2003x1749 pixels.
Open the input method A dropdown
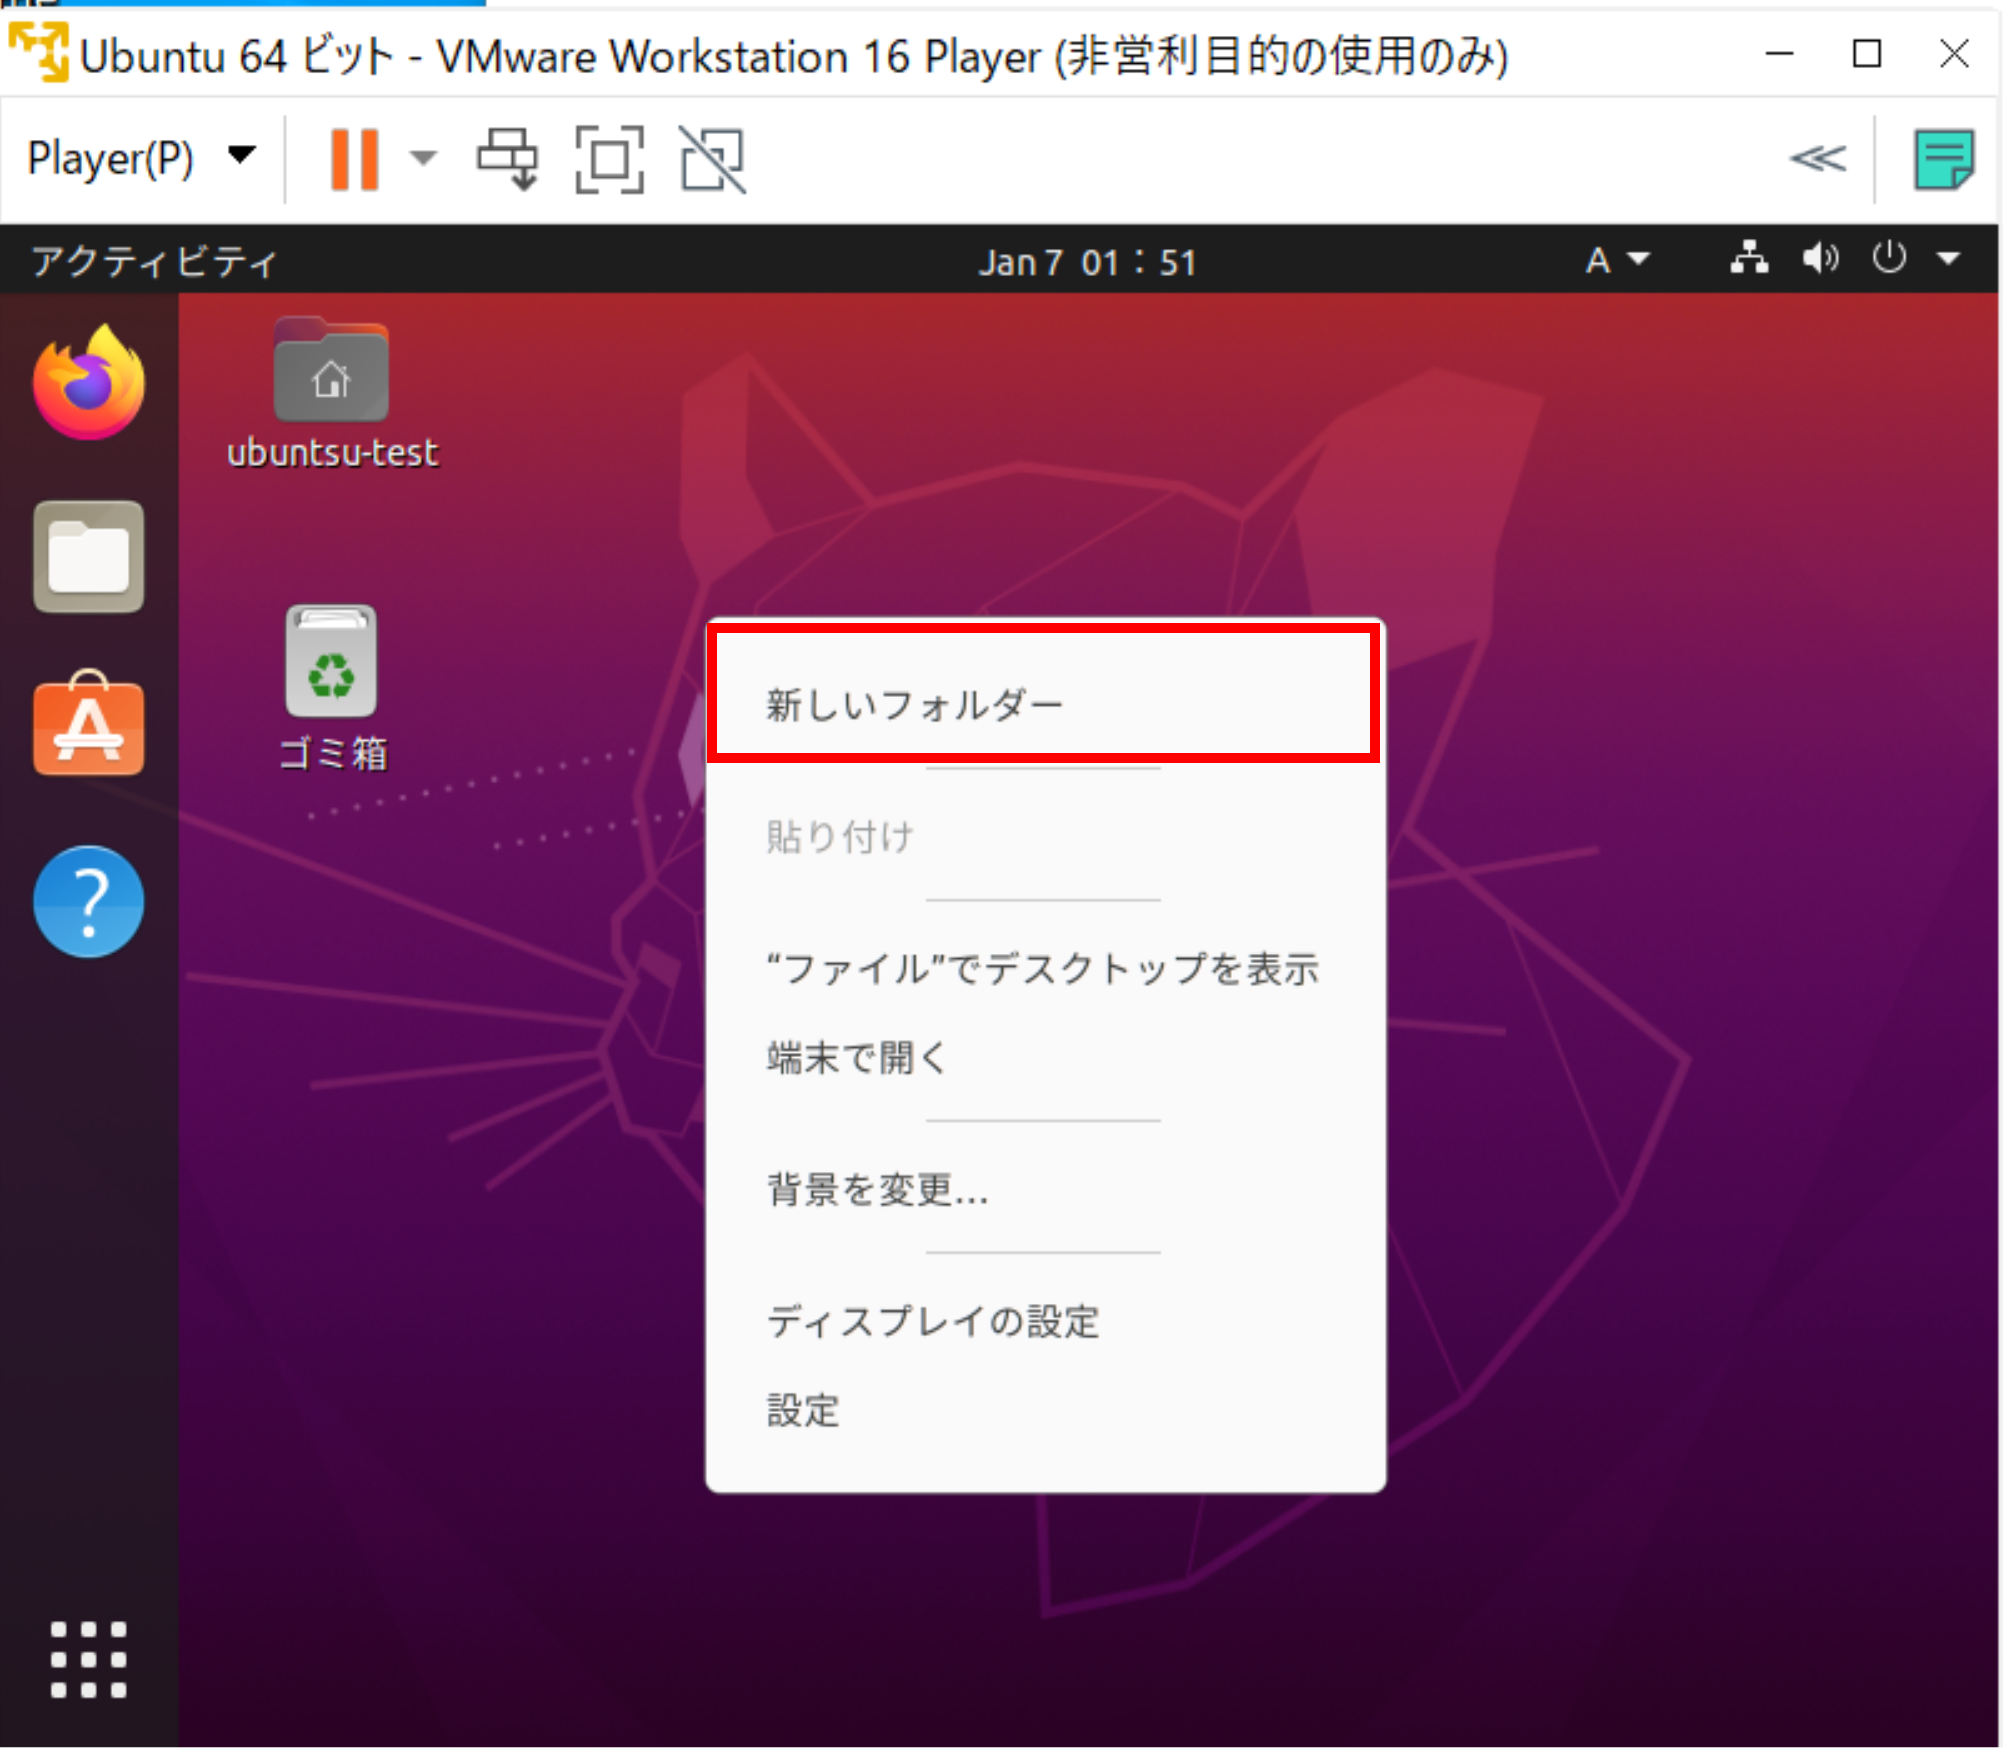[x=1617, y=260]
